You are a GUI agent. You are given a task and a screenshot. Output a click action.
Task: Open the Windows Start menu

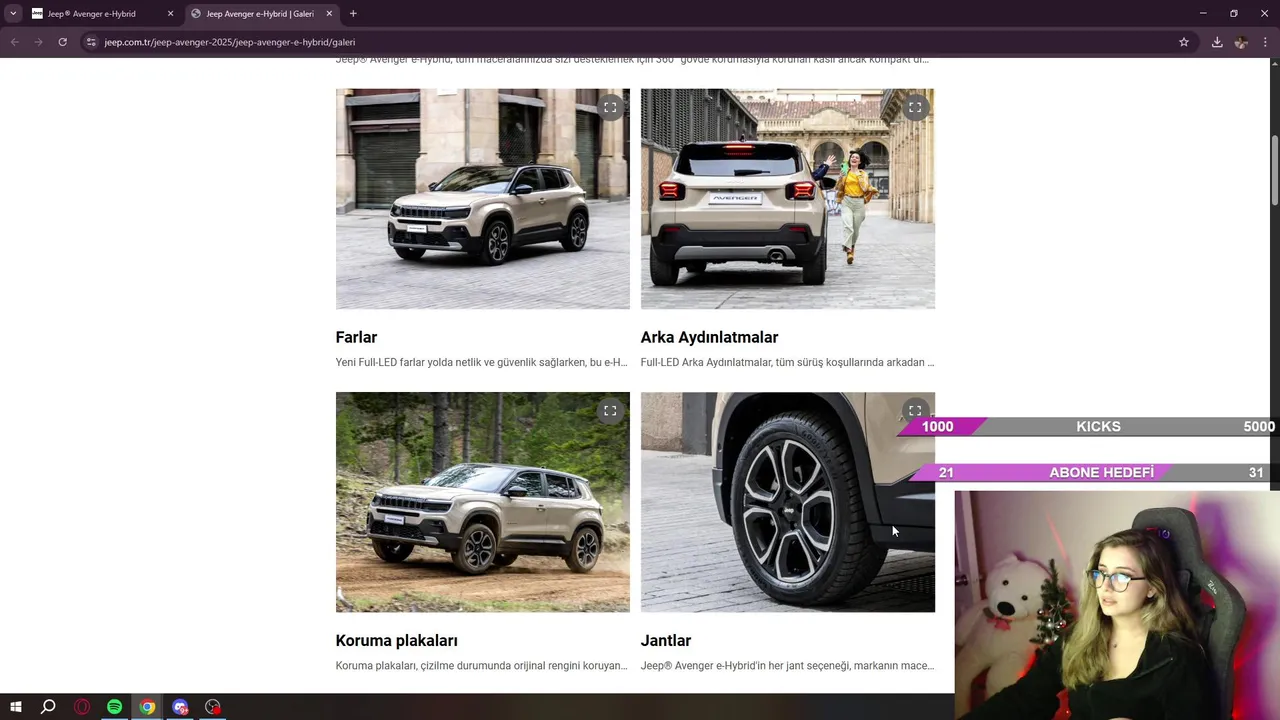16,707
